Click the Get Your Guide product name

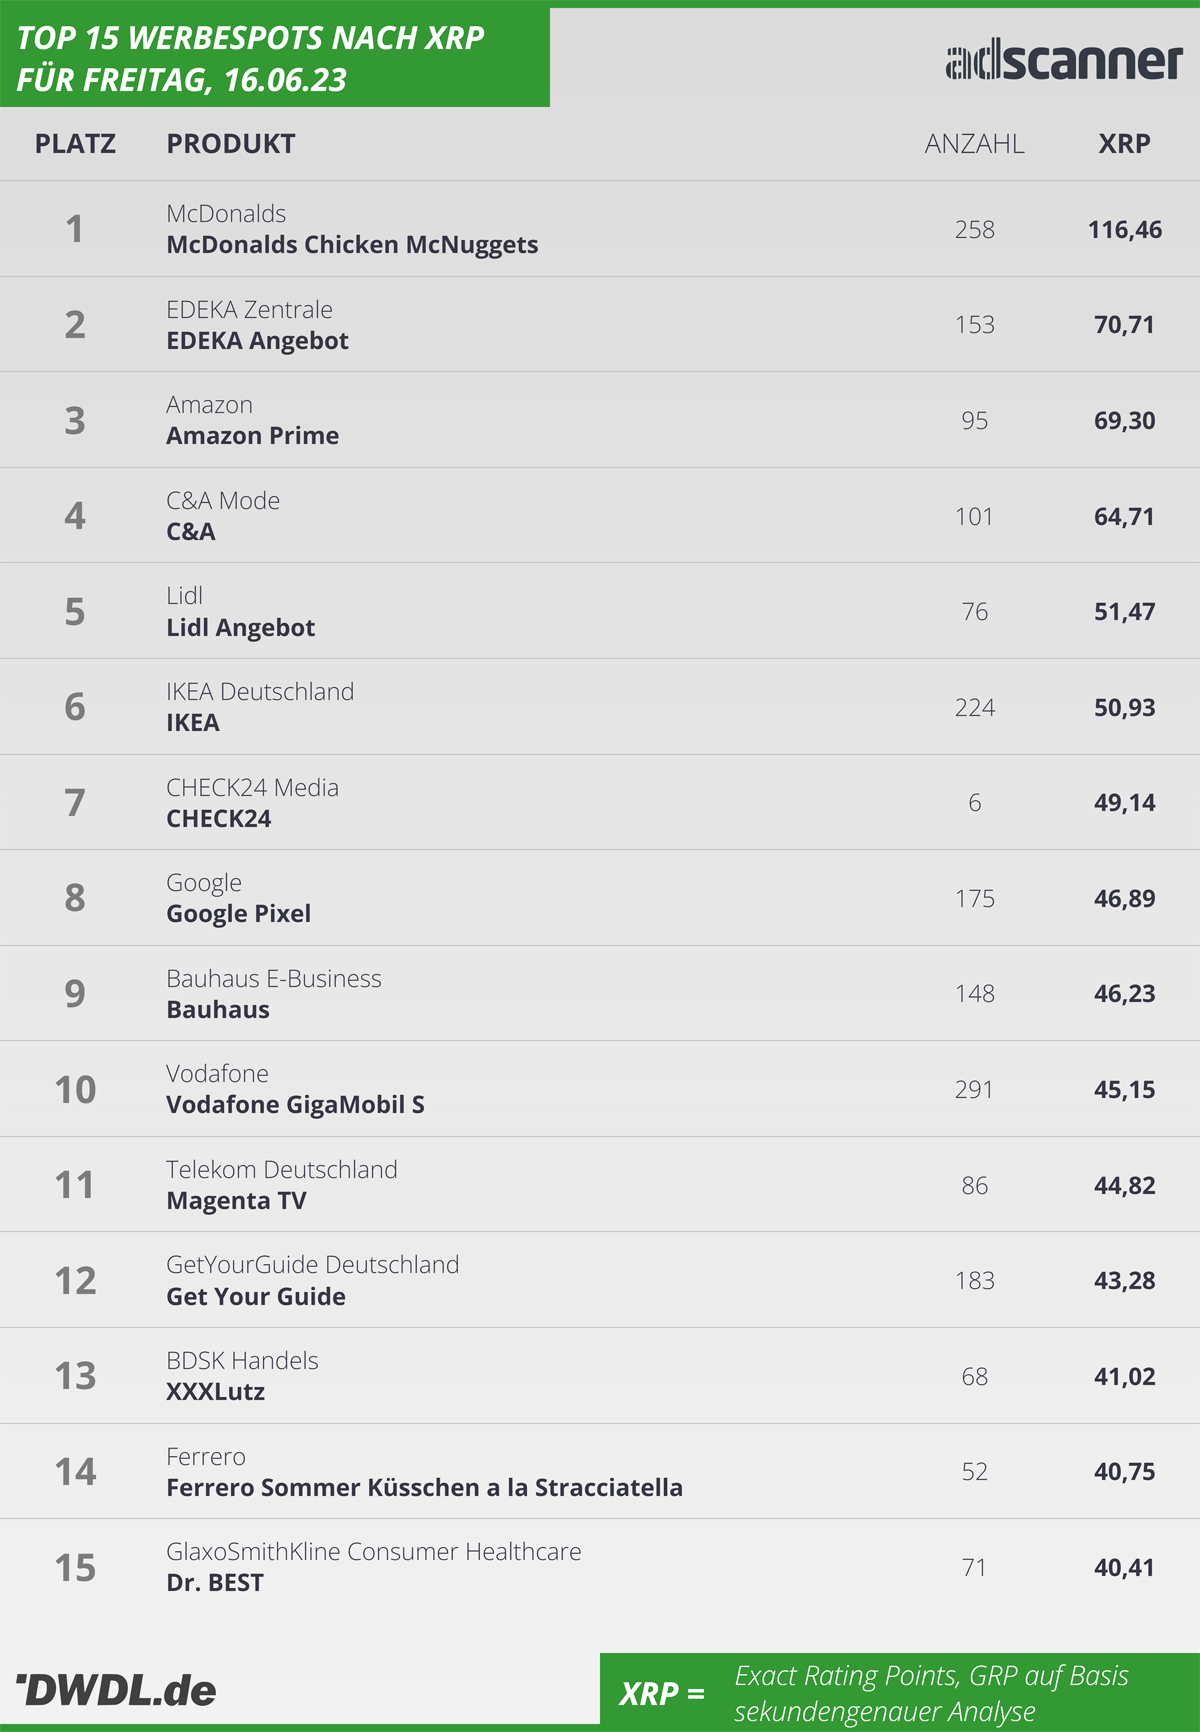tap(256, 1297)
